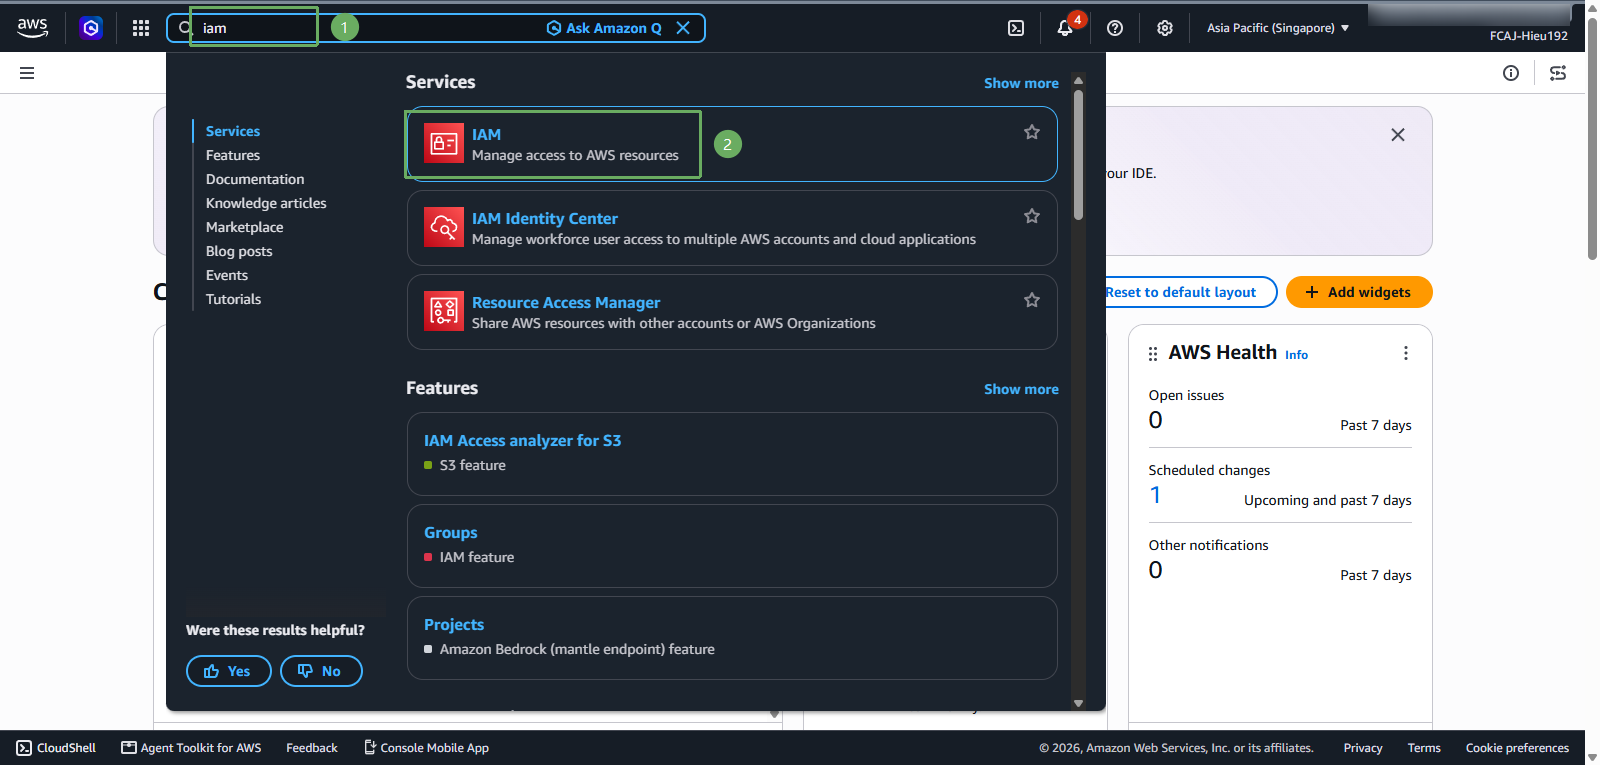Open the AWS Health widget kebab menu
The height and width of the screenshot is (765, 1600).
[1406, 353]
